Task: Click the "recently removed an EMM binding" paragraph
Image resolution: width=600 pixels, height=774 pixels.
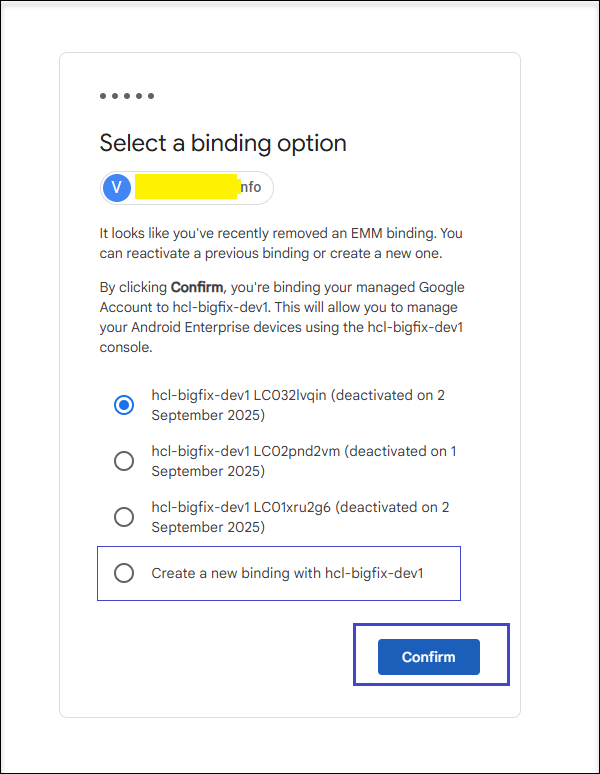Action: 280,242
